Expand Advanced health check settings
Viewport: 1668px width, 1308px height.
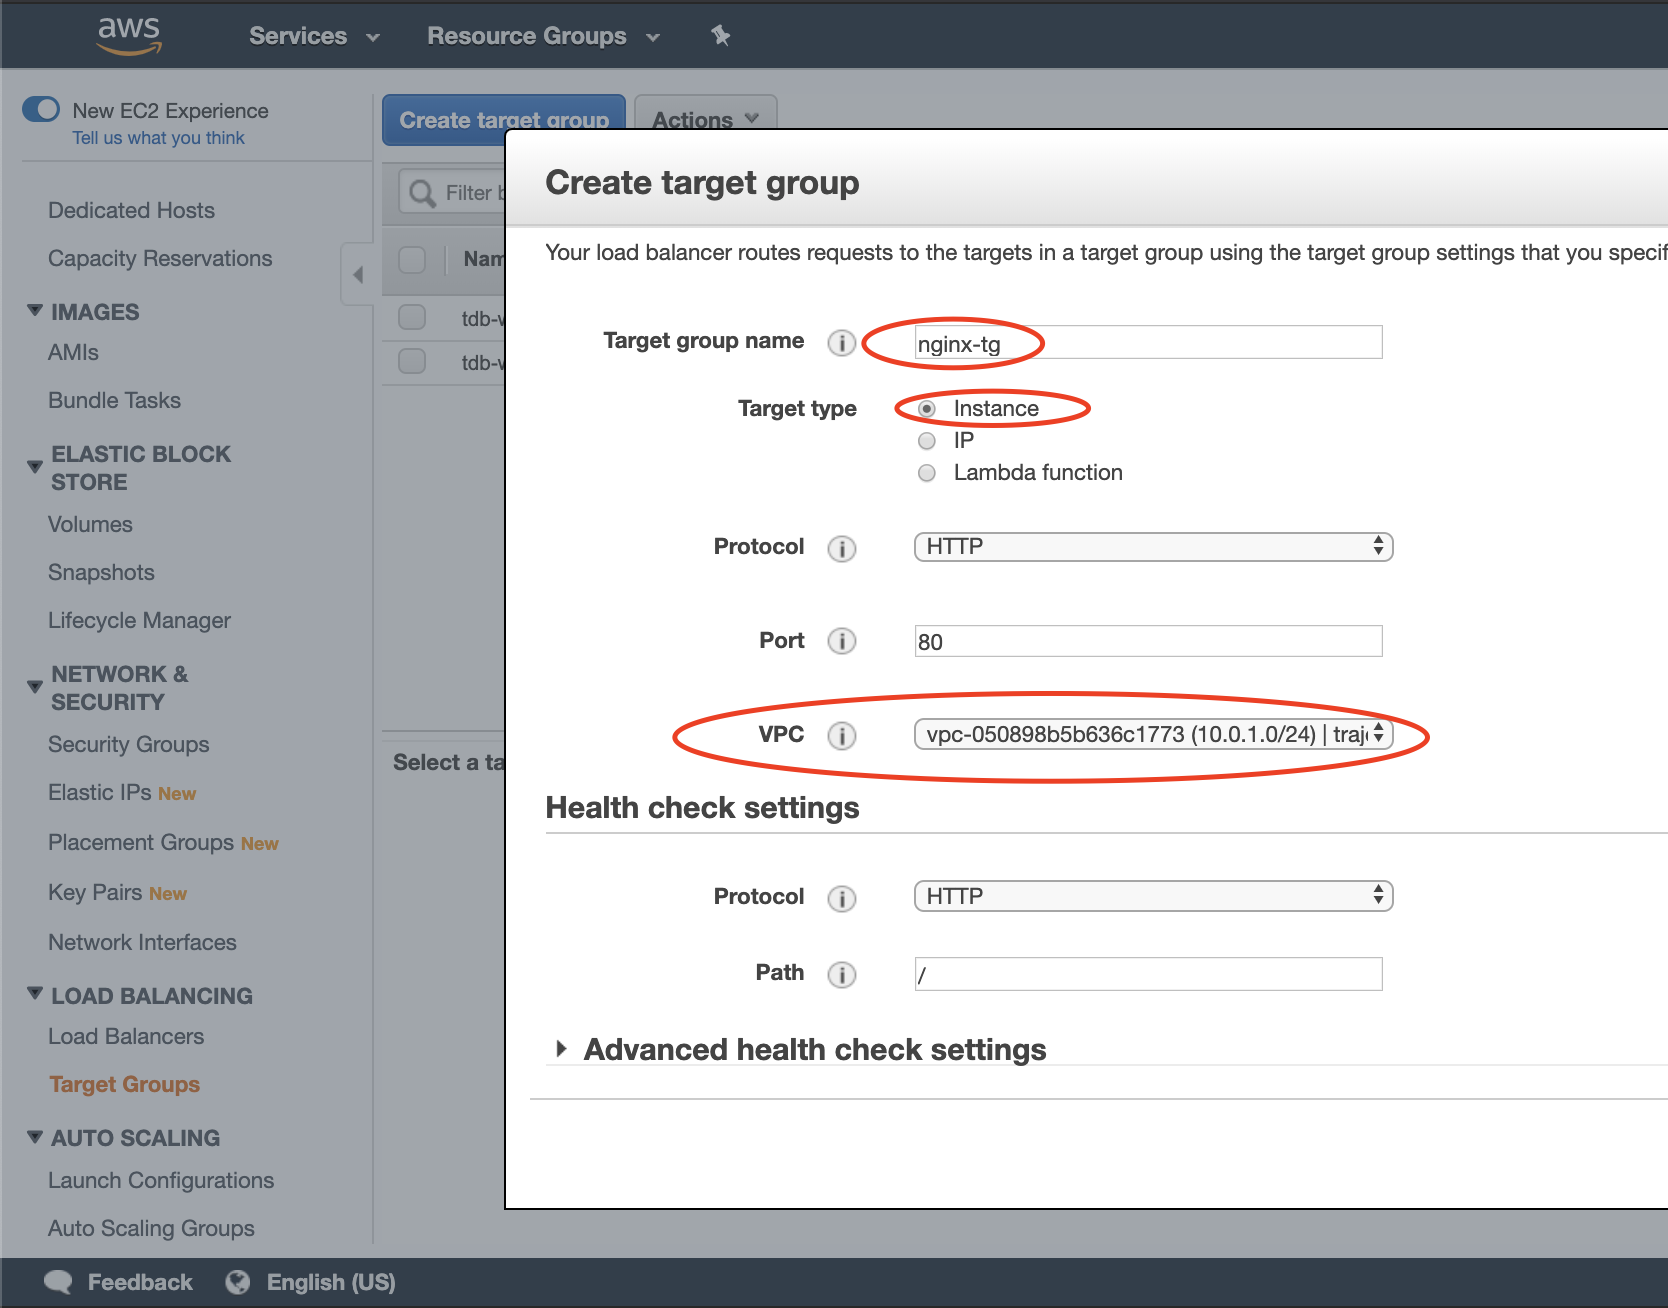pos(562,1049)
